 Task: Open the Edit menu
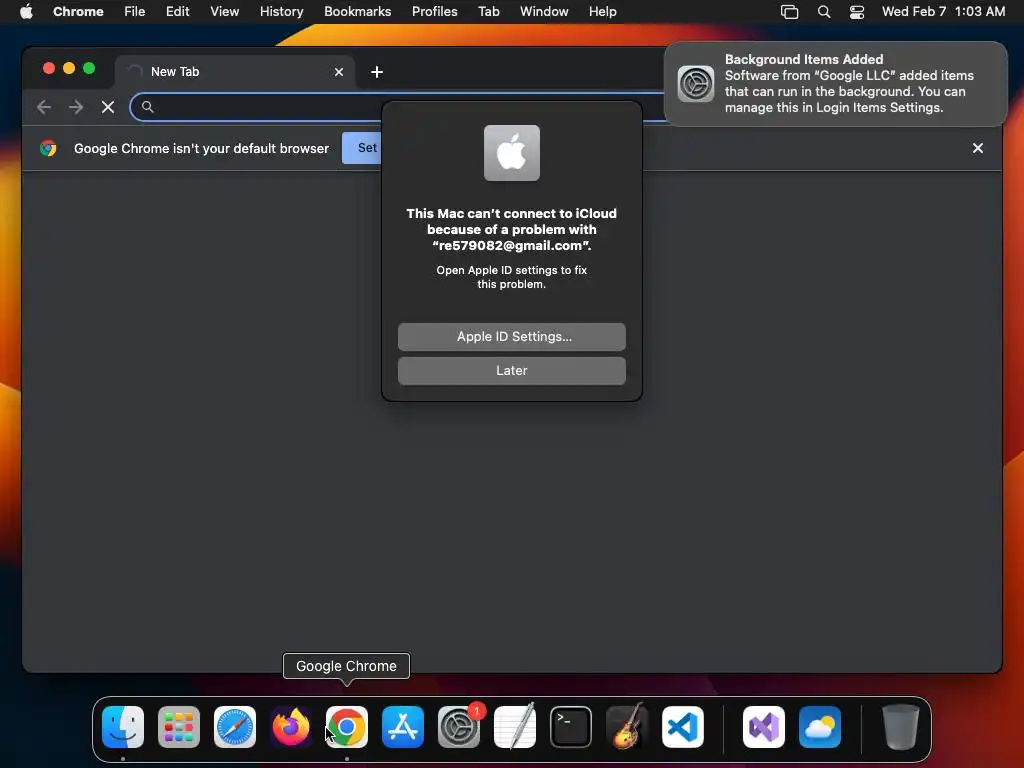point(178,12)
